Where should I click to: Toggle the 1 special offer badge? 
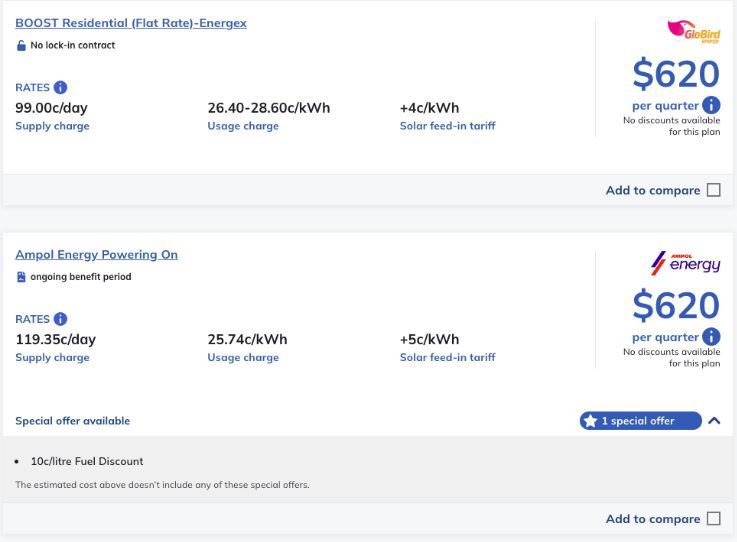(640, 421)
